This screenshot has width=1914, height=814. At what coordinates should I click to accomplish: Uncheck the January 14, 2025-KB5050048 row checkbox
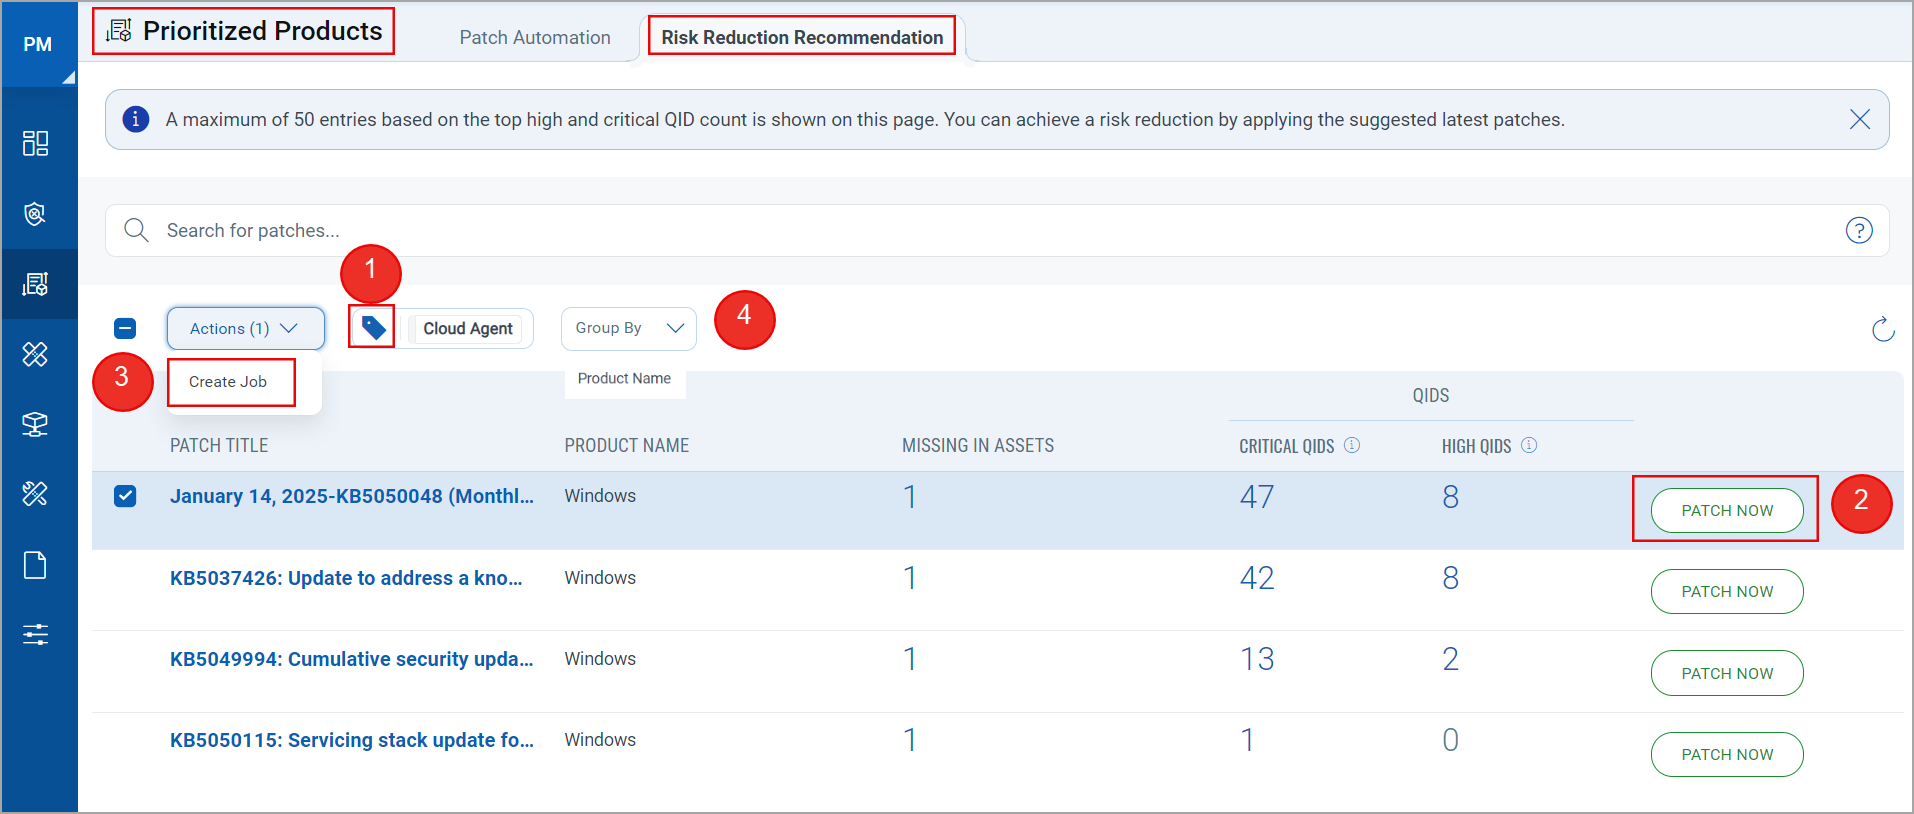125,496
